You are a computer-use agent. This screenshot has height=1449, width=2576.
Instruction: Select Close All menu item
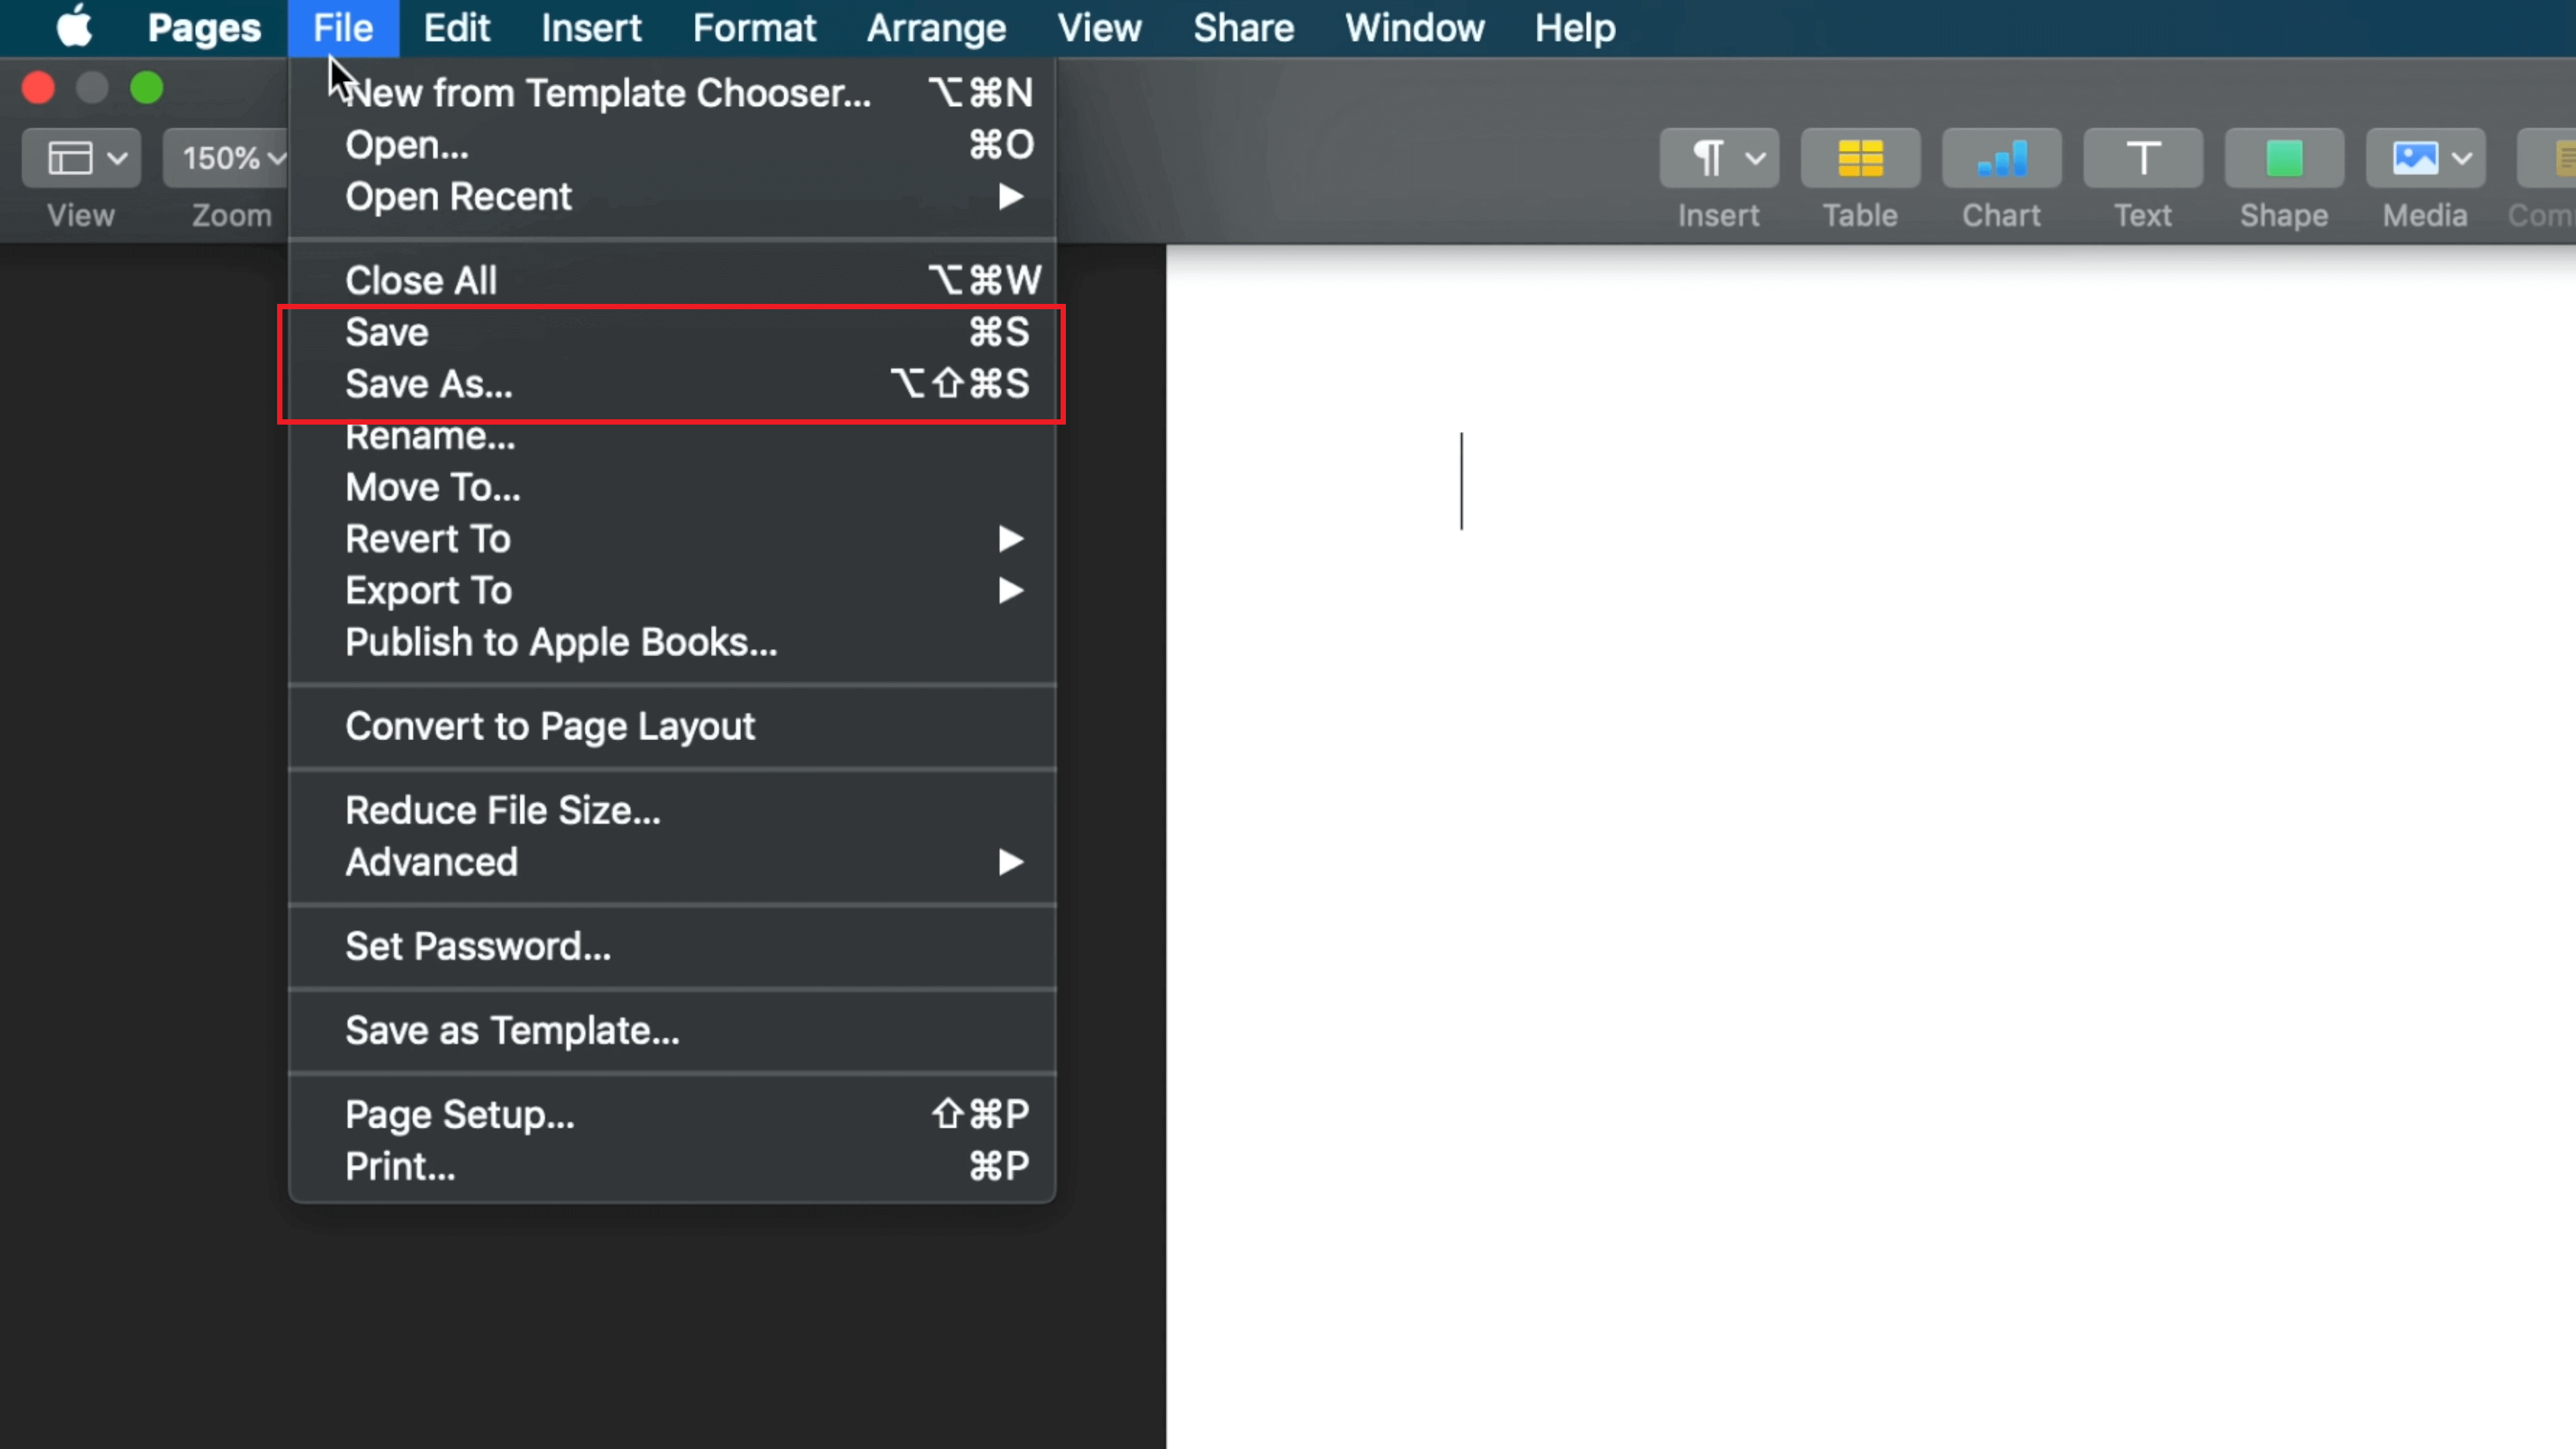tap(421, 280)
